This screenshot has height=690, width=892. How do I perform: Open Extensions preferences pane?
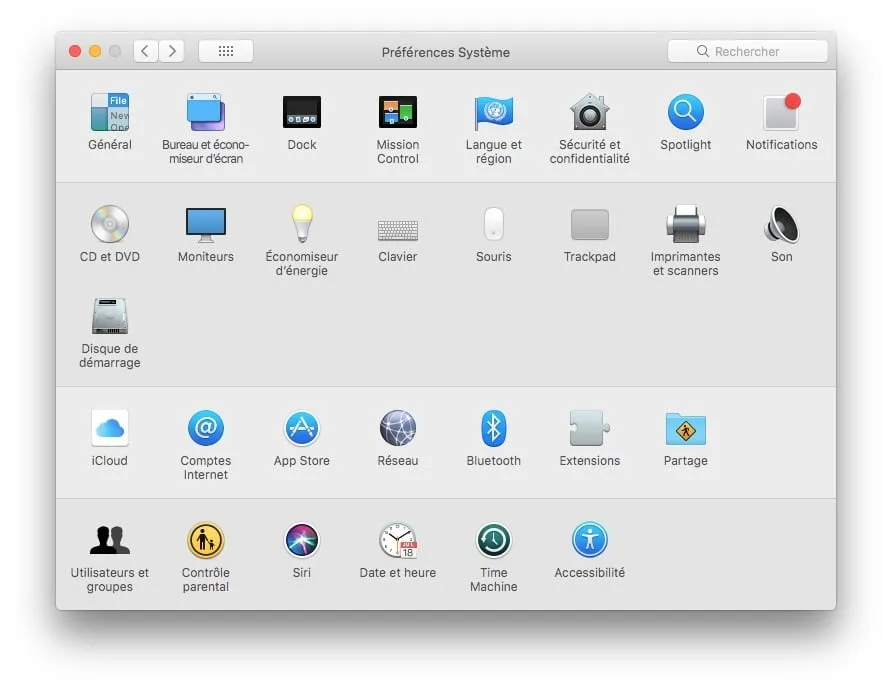point(589,428)
